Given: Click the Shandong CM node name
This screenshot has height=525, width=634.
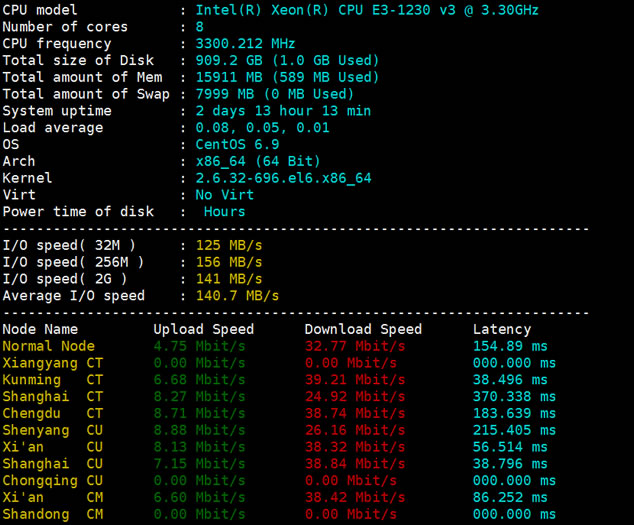Looking at the screenshot, I should point(52,514).
